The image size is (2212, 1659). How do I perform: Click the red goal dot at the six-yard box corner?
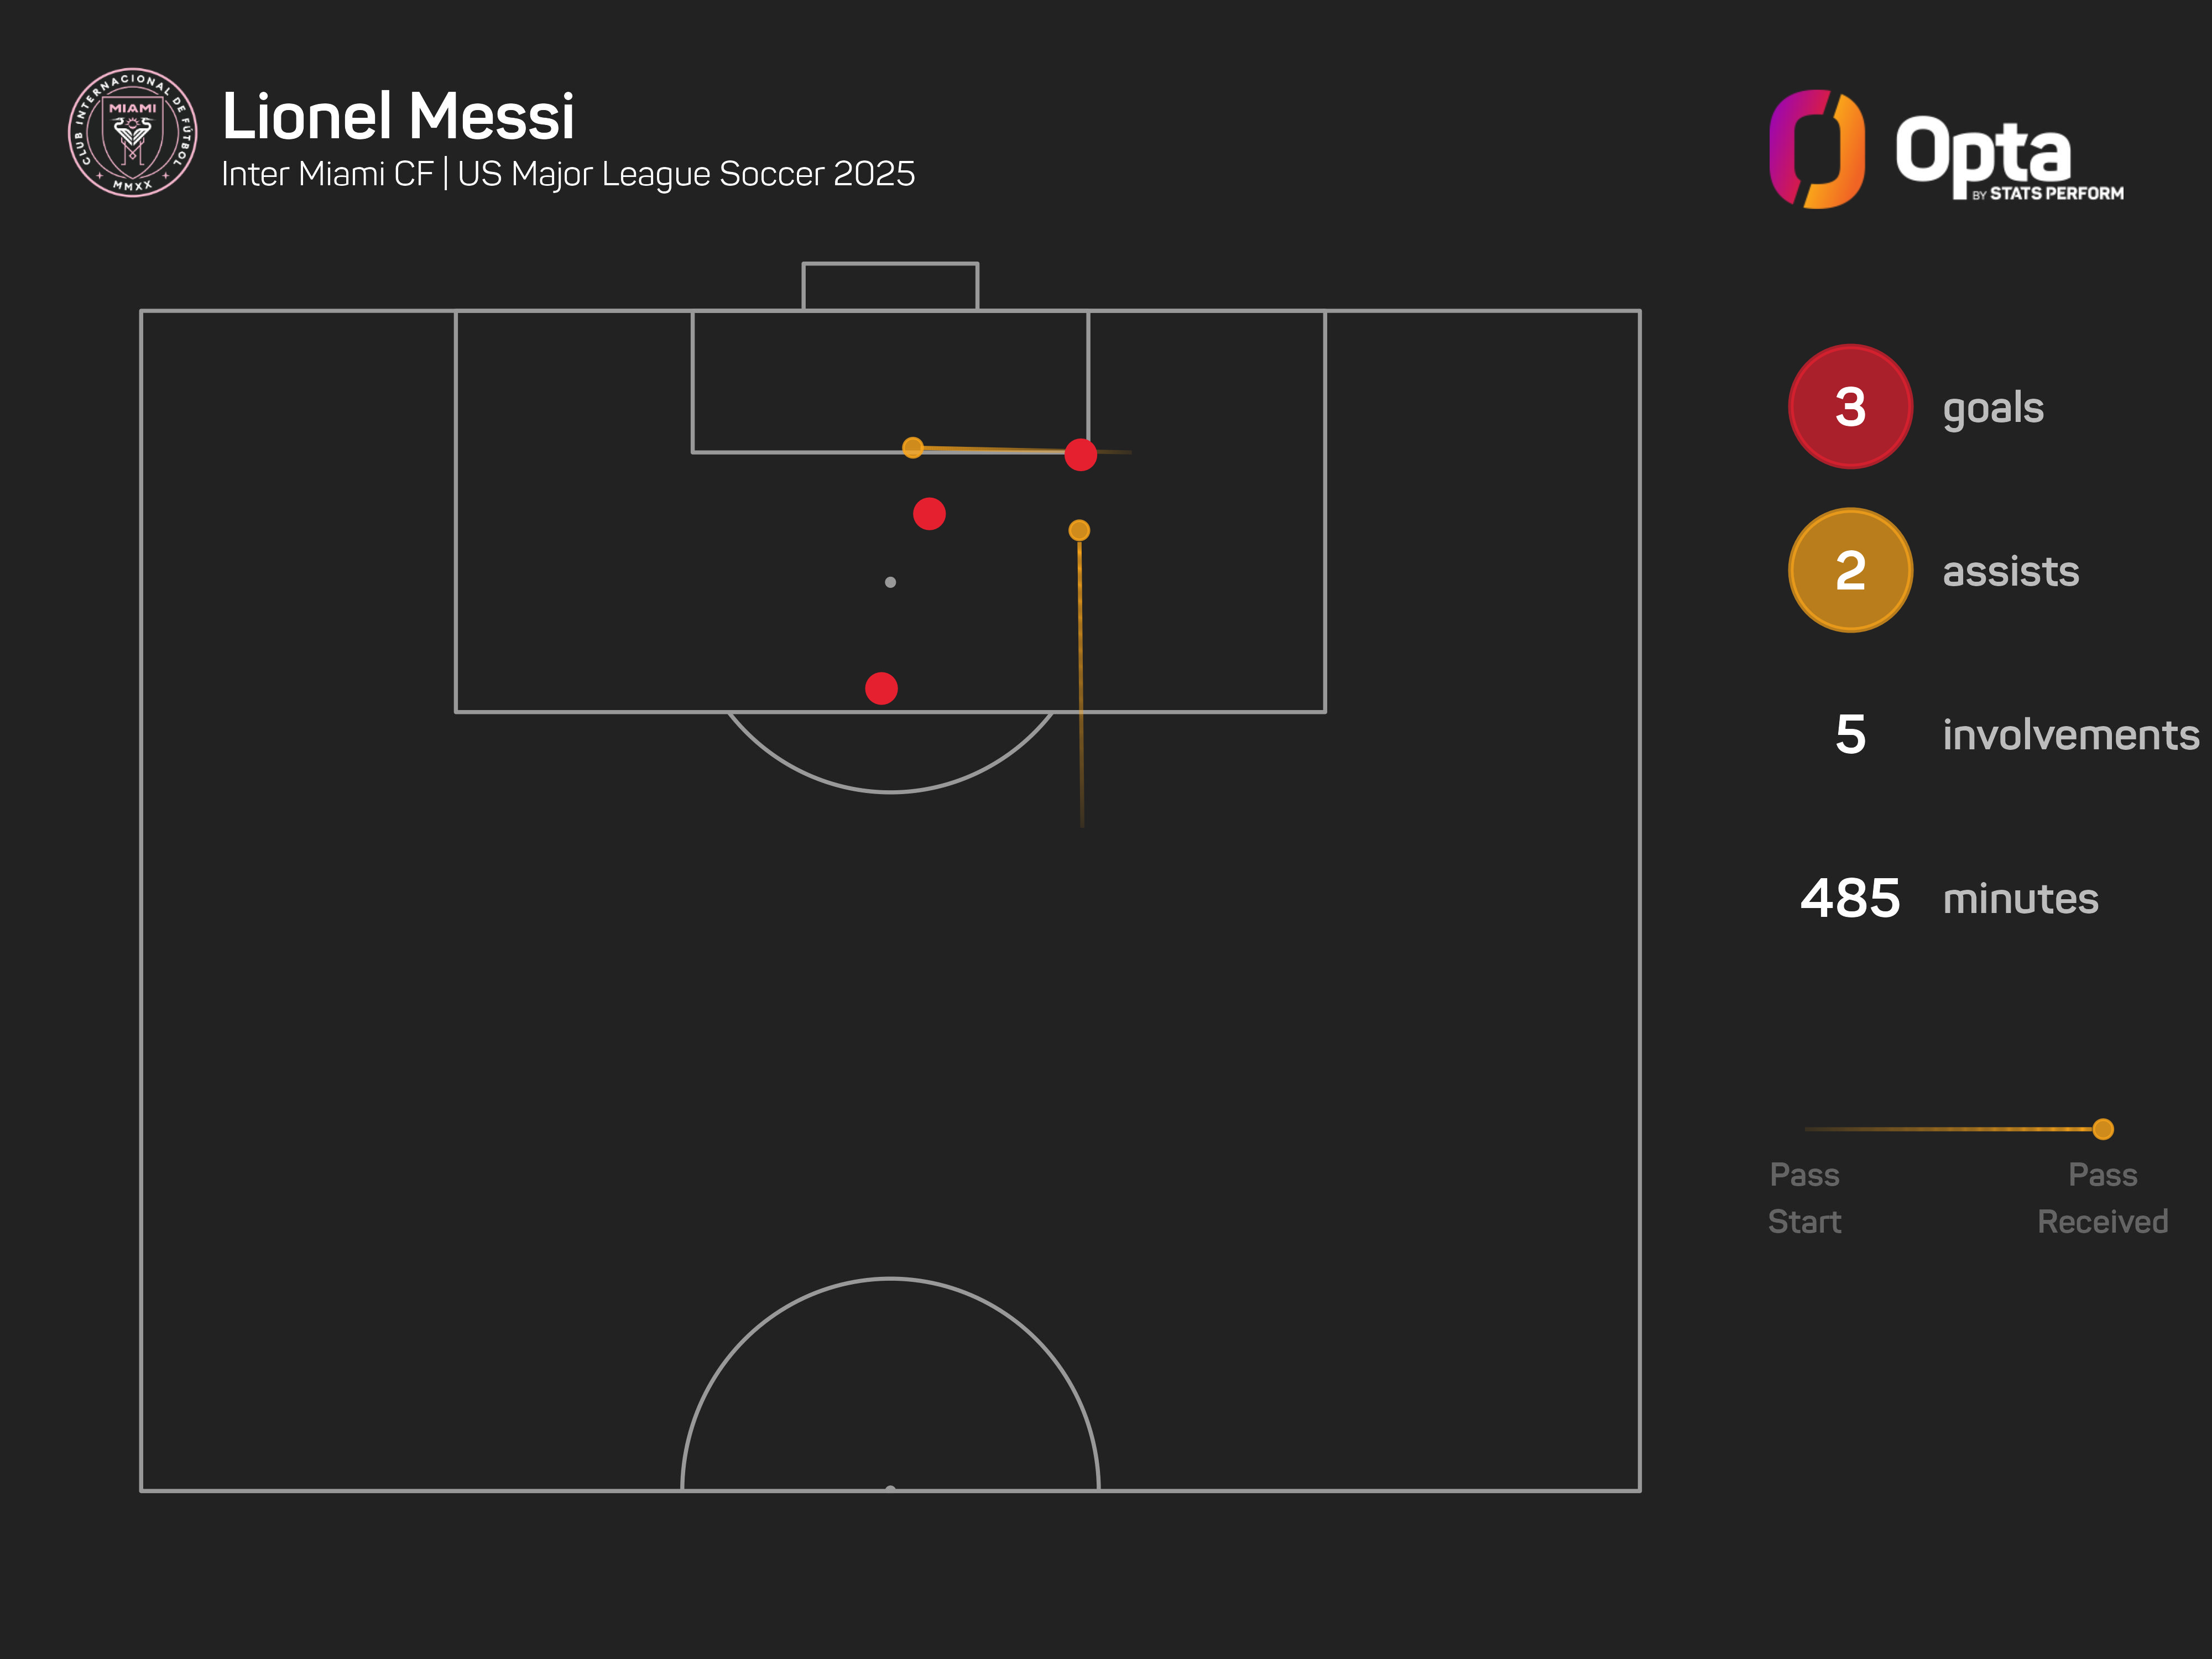click(1081, 455)
